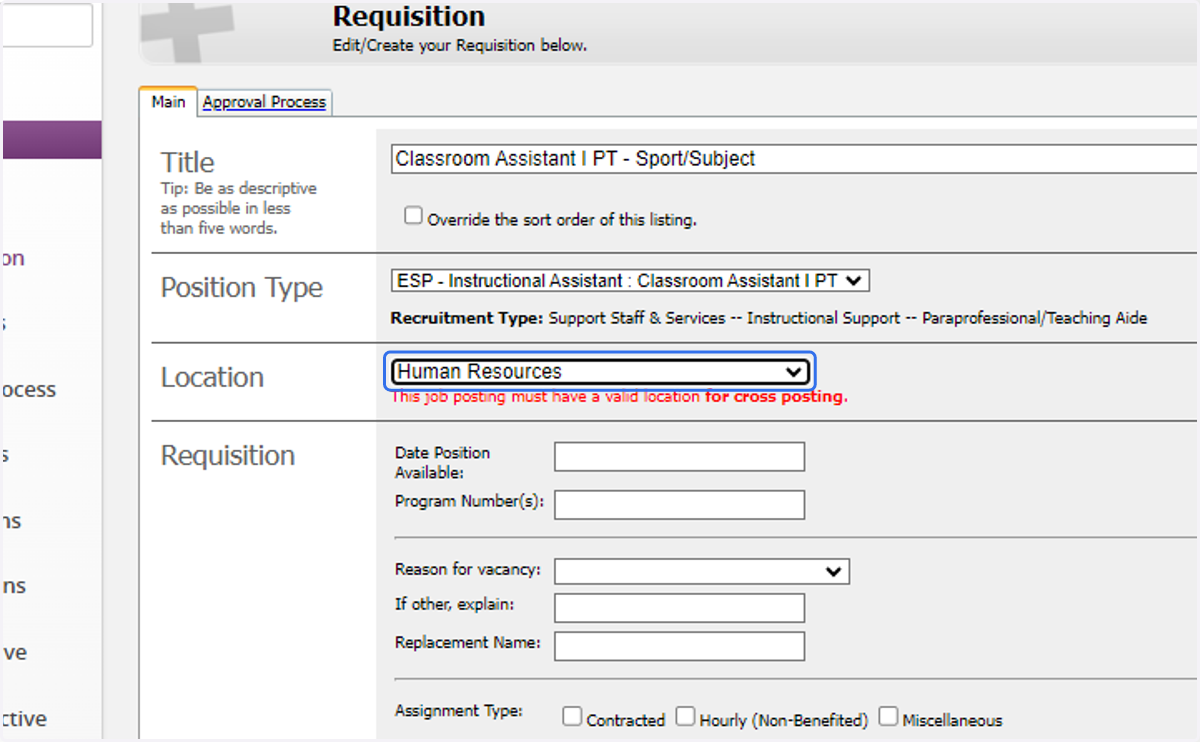
Task: Click the Position Type section label
Action: click(x=242, y=288)
